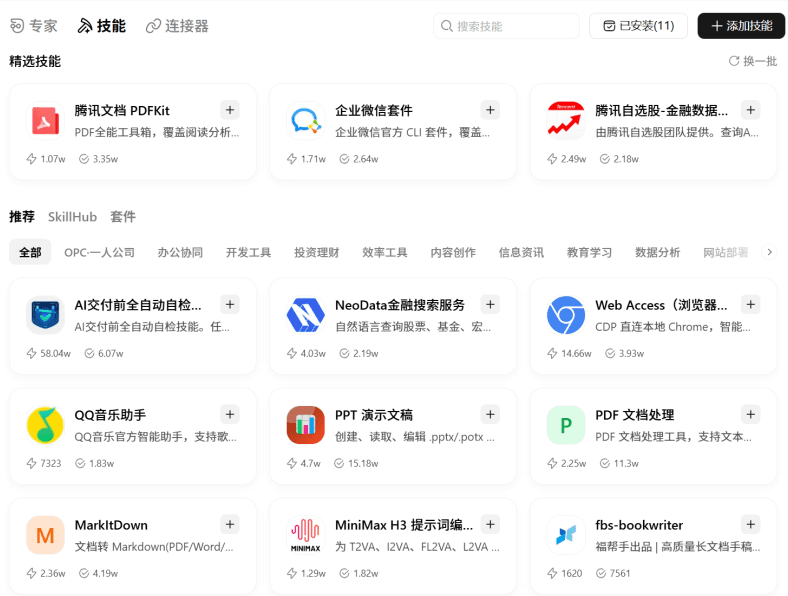Filter by 数据分析 category
Image resolution: width=788 pixels, height=596 pixels.
(658, 252)
